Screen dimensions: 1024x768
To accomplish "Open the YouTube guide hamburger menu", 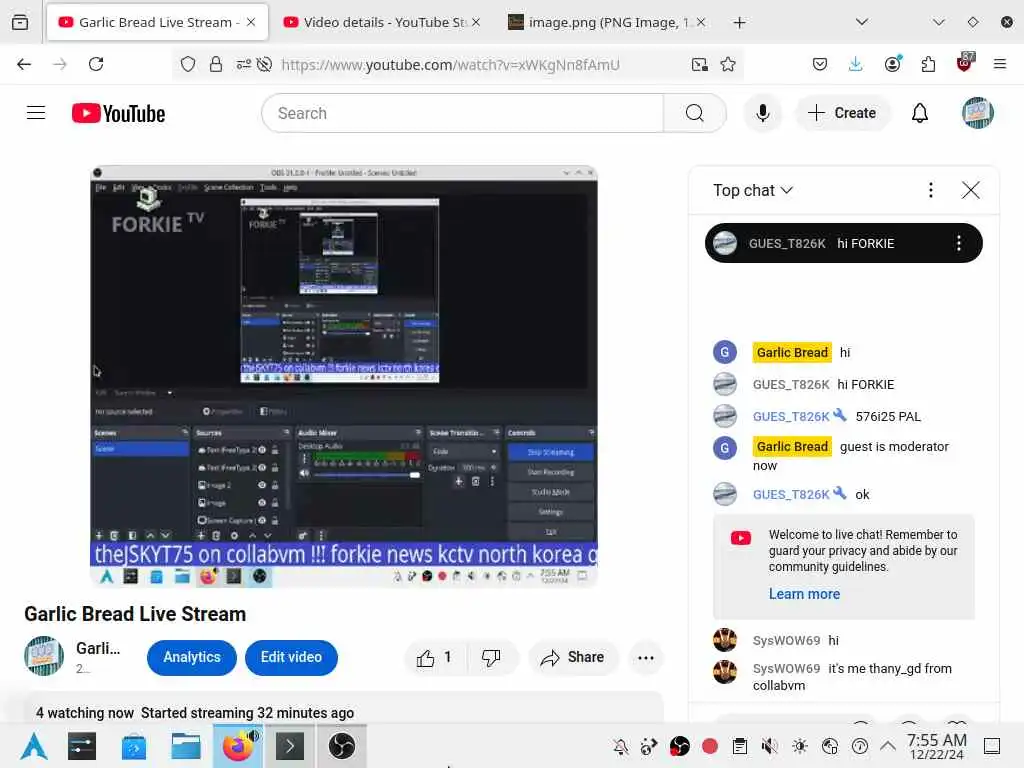I will coord(36,113).
